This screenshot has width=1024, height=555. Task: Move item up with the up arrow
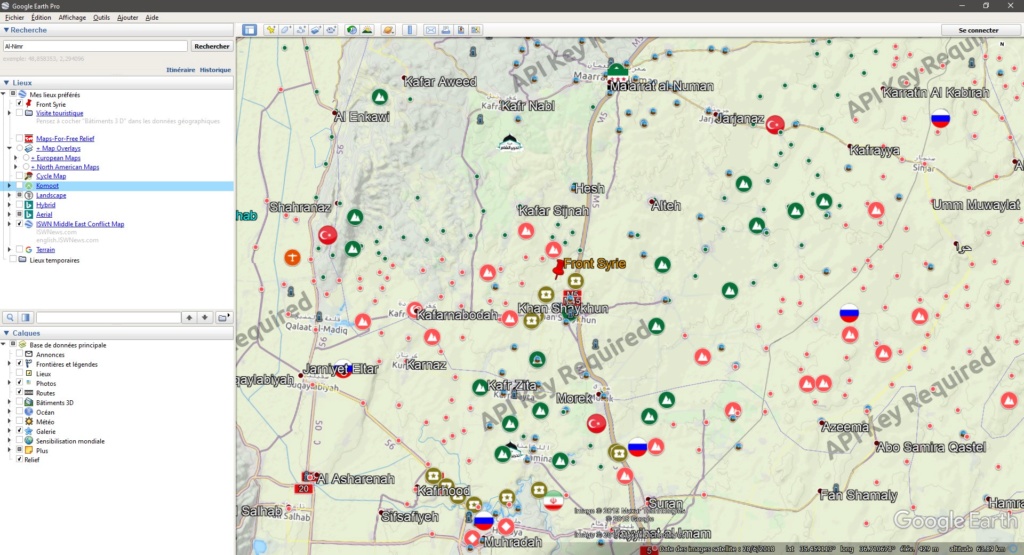pos(189,317)
